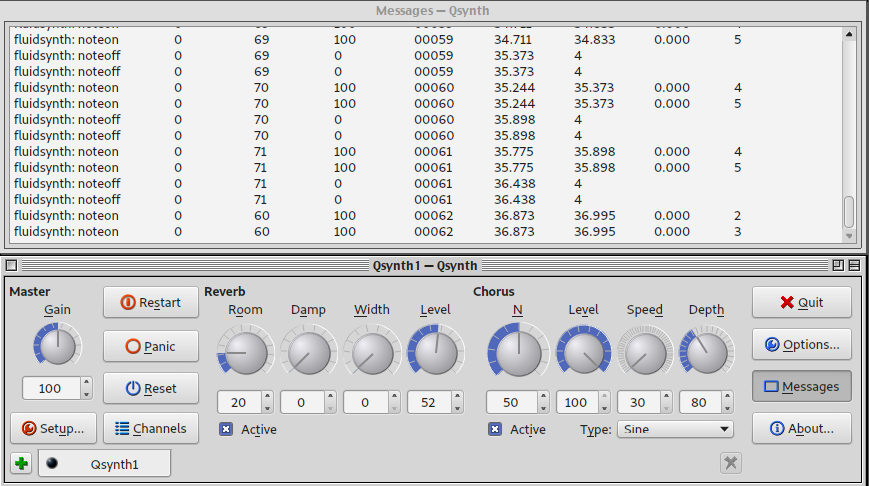The width and height of the screenshot is (869, 486).
Task: Increase Master Gain with the up arrow
Action: coord(86,382)
